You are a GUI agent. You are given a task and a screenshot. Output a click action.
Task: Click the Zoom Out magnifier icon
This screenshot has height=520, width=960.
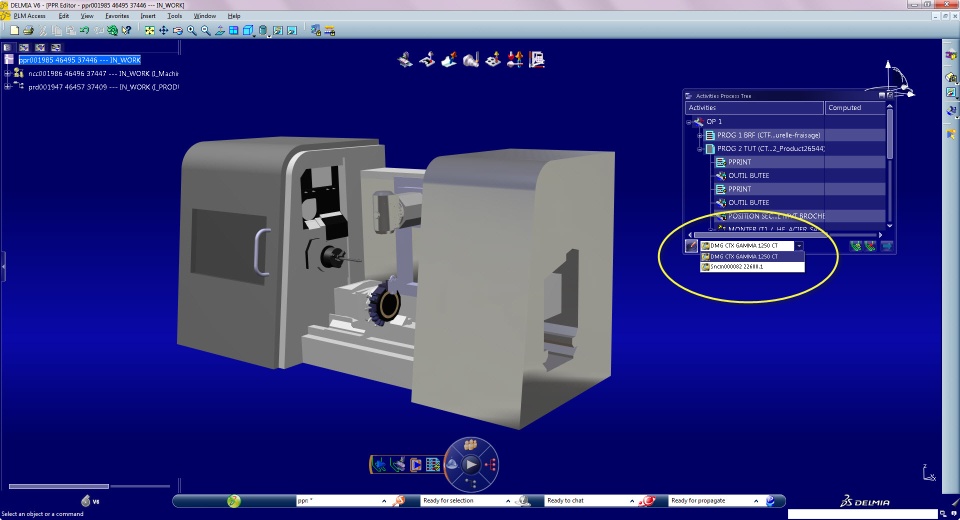tap(206, 30)
